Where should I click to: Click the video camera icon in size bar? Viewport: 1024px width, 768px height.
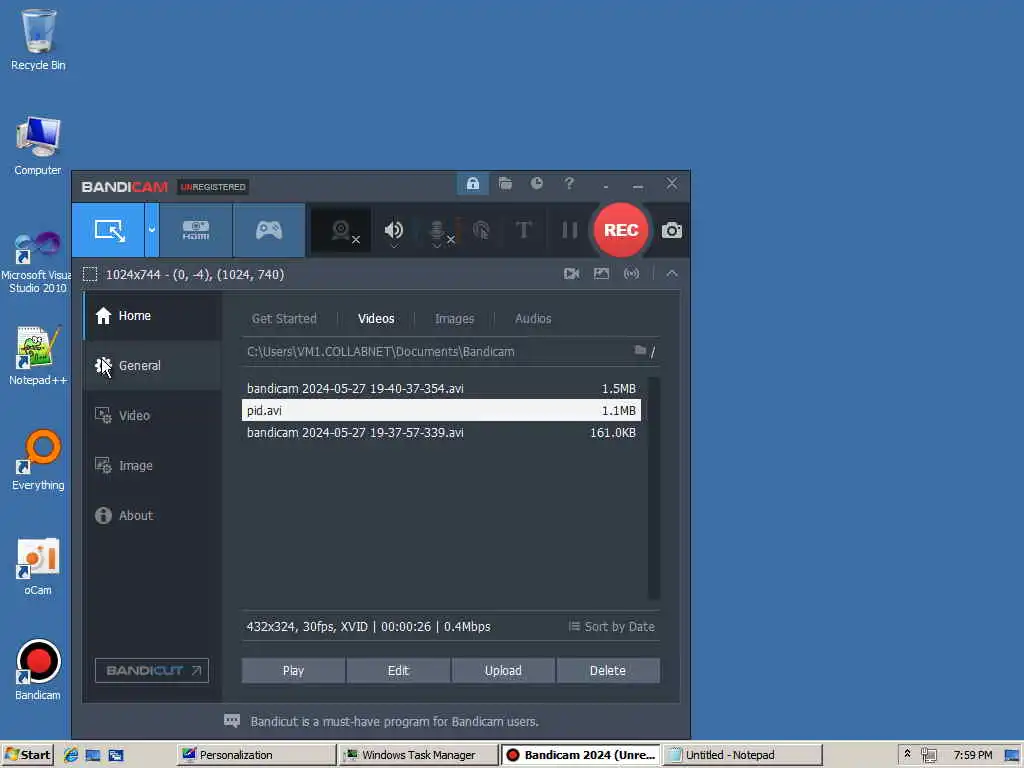pos(571,274)
